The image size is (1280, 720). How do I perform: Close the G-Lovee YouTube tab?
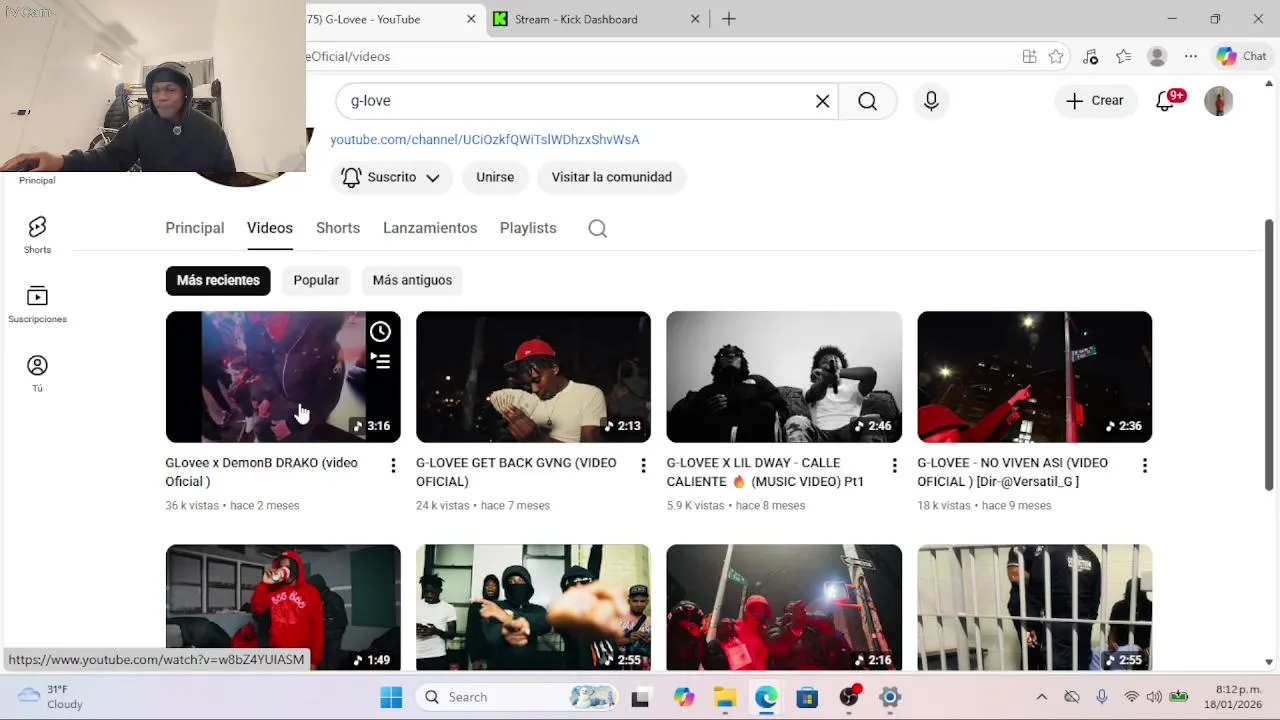[471, 19]
